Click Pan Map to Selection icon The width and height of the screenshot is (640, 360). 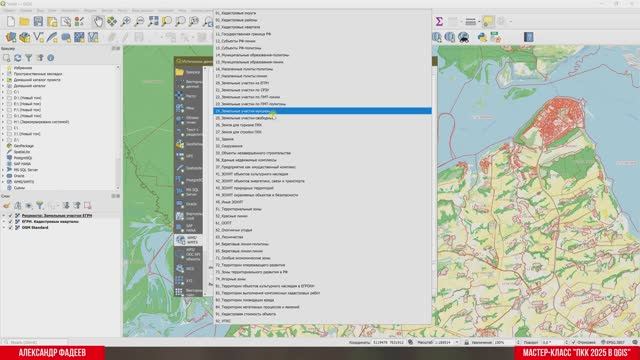(x=112, y=22)
